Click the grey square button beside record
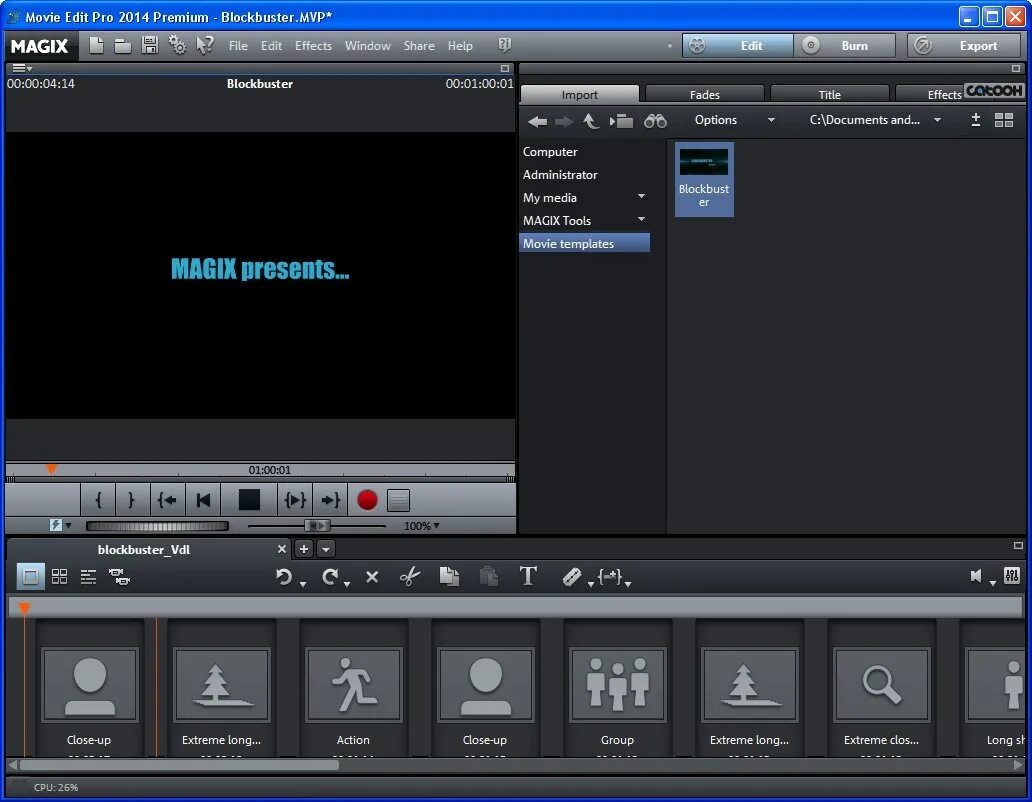The image size is (1032, 802). click(398, 500)
